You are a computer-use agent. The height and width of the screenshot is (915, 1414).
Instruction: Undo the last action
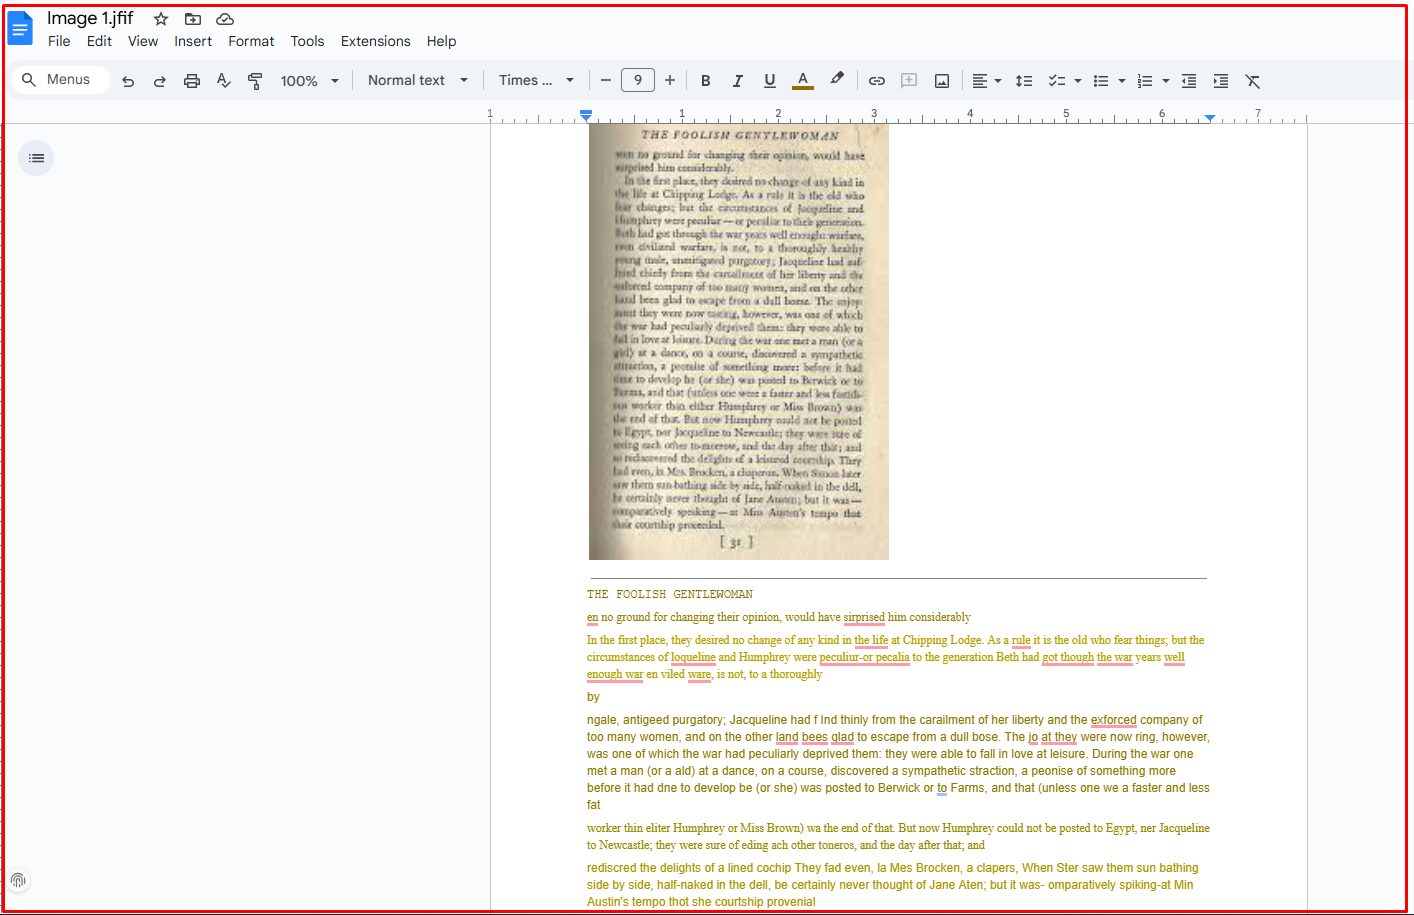click(x=128, y=81)
